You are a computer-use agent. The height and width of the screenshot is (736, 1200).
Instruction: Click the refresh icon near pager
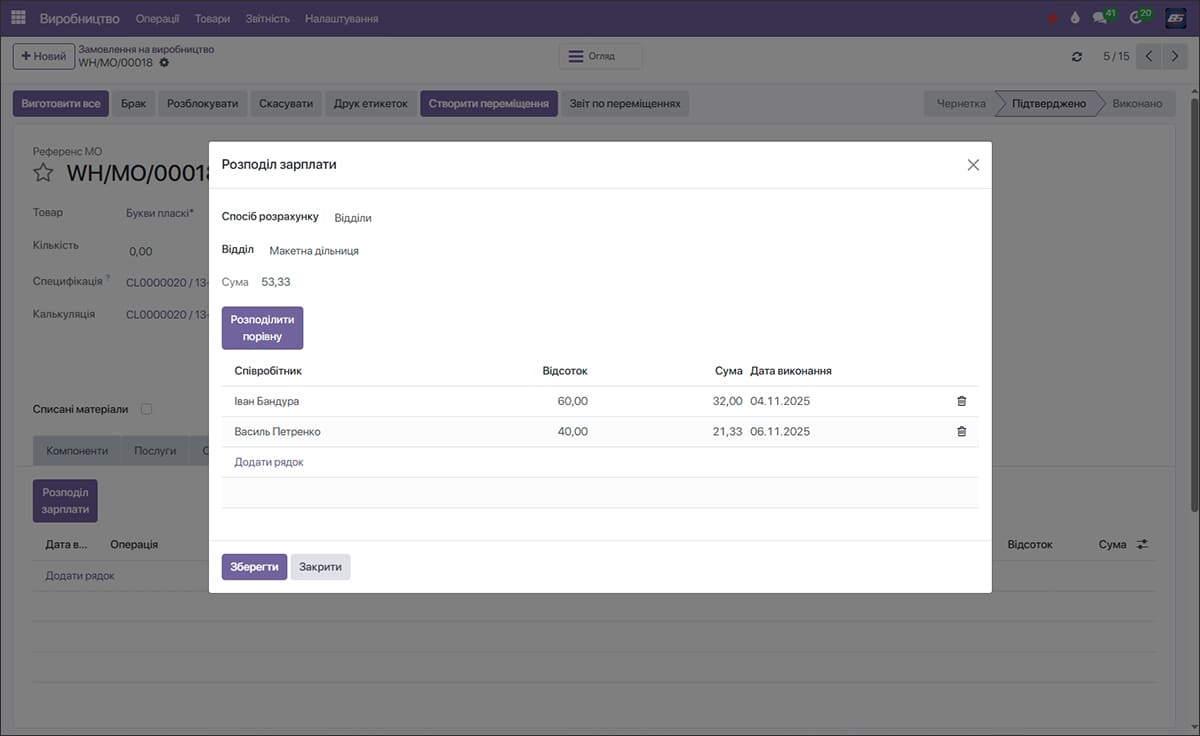(1076, 57)
